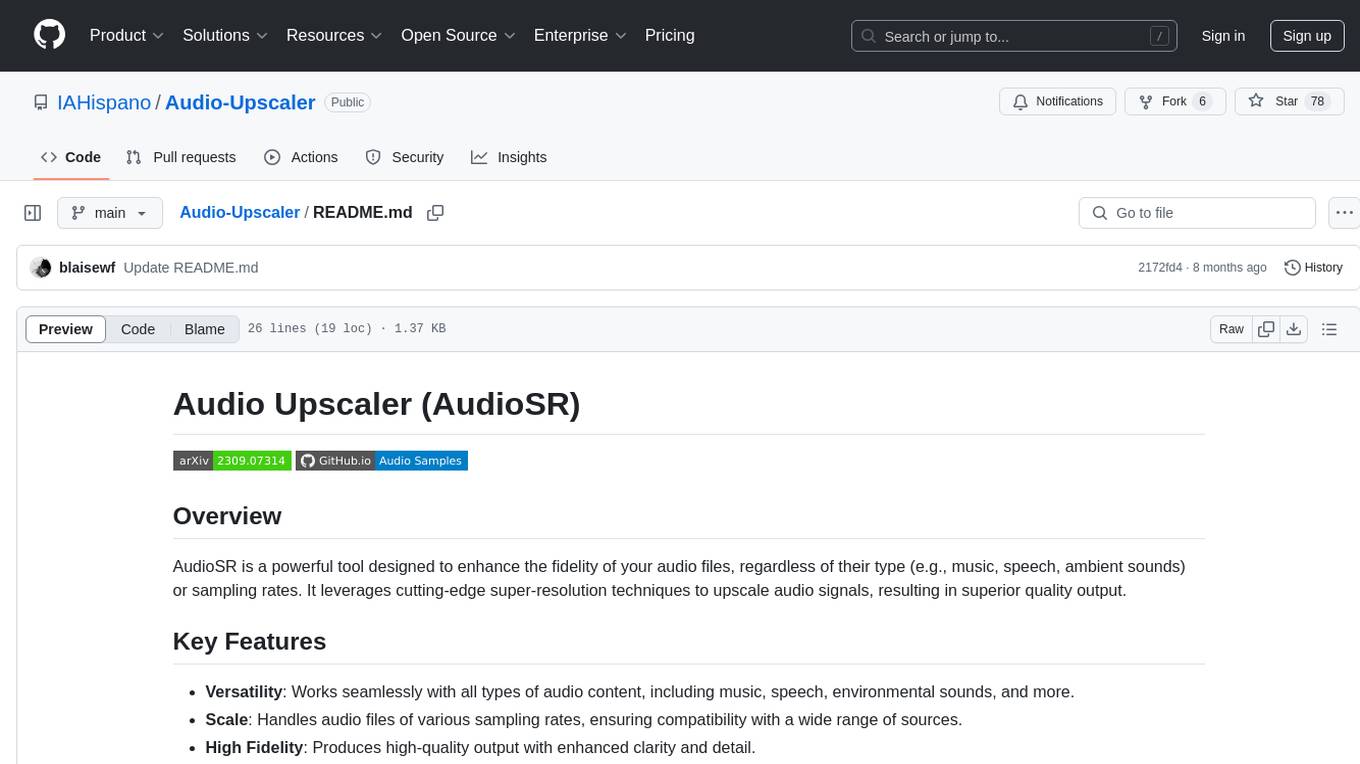
Task: Expand the Resources menu
Action: click(x=334, y=35)
